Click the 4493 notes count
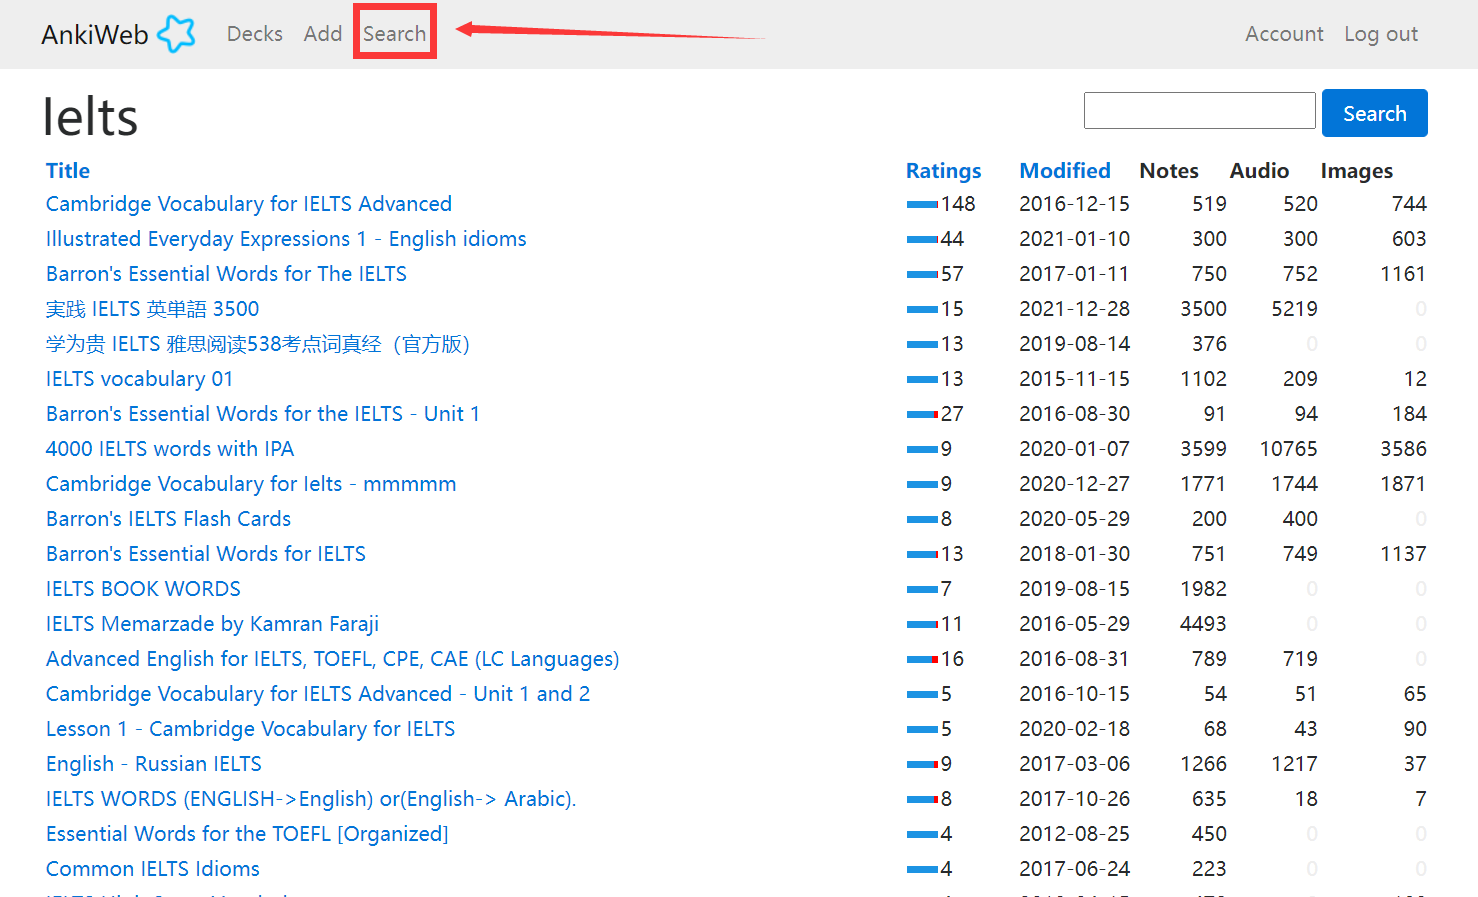This screenshot has width=1478, height=897. pos(1204,624)
